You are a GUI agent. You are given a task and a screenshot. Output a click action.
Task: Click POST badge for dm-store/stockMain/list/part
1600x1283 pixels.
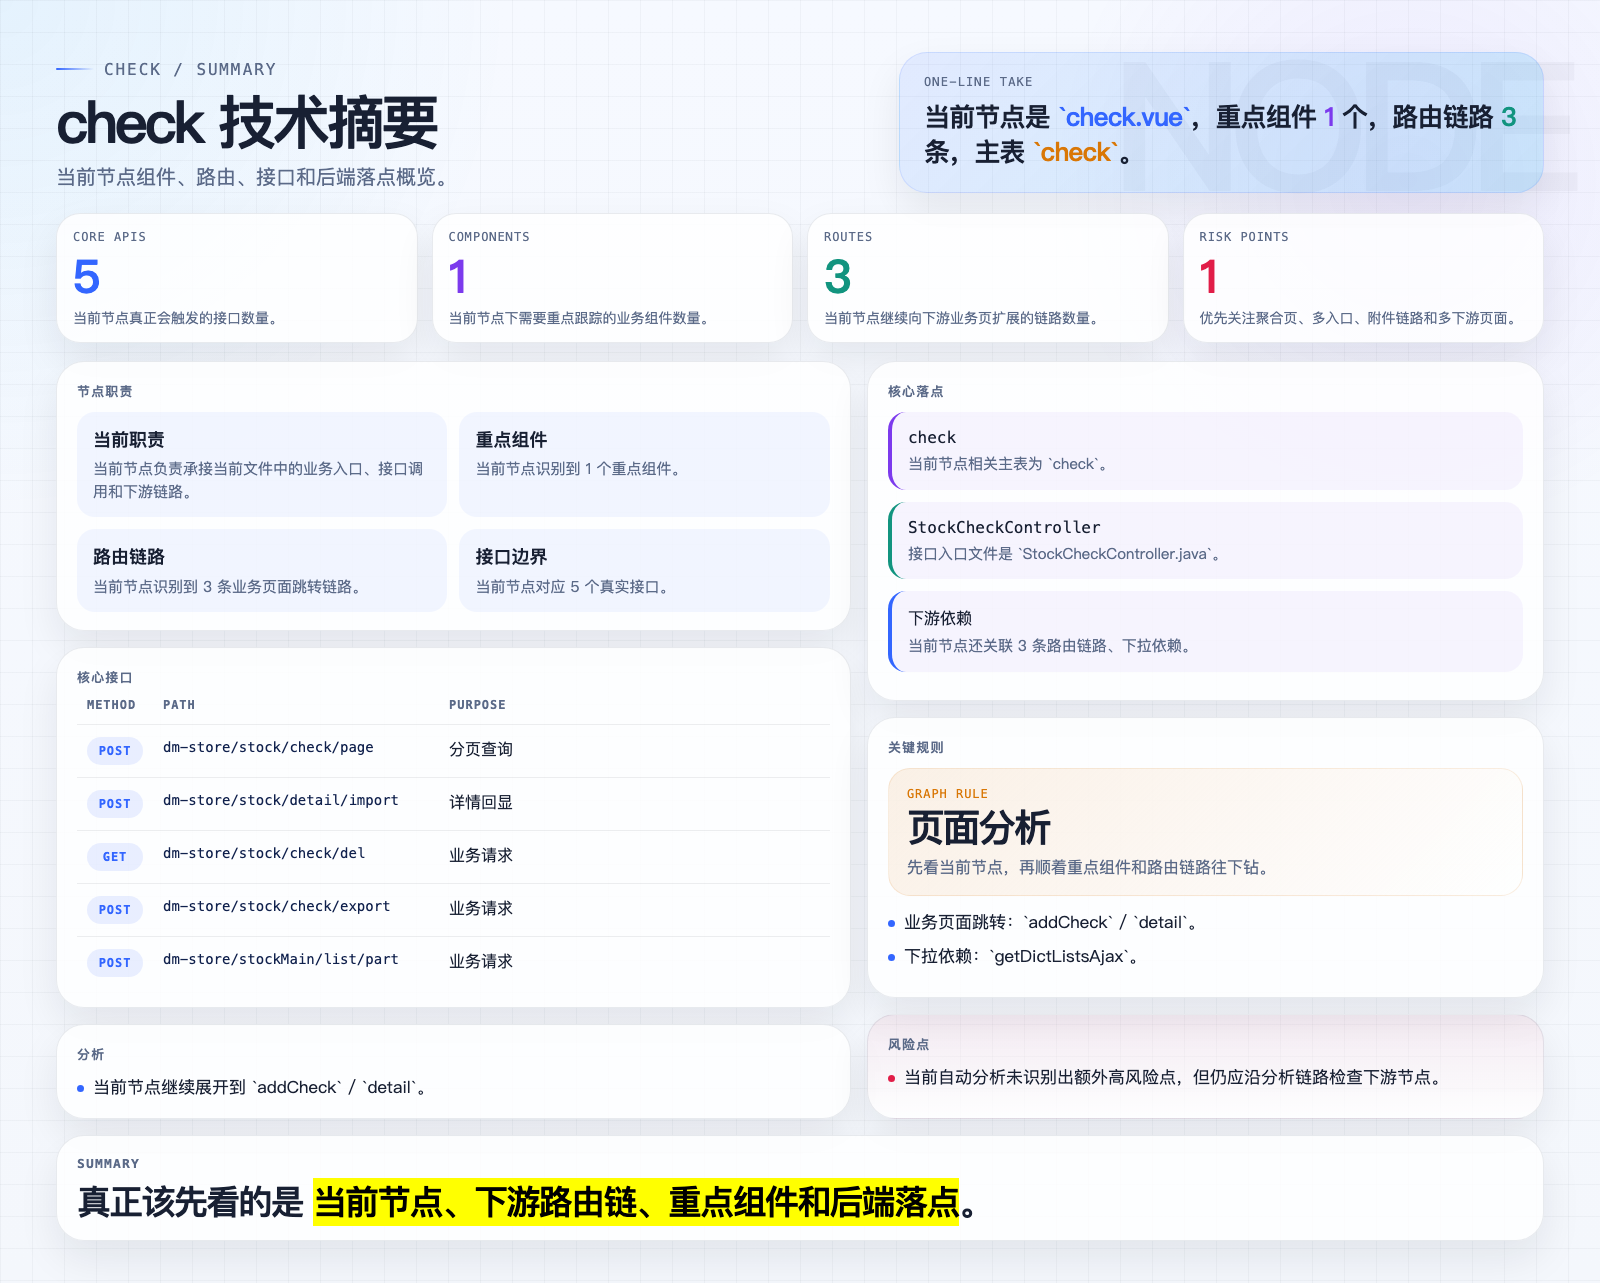[x=115, y=963]
